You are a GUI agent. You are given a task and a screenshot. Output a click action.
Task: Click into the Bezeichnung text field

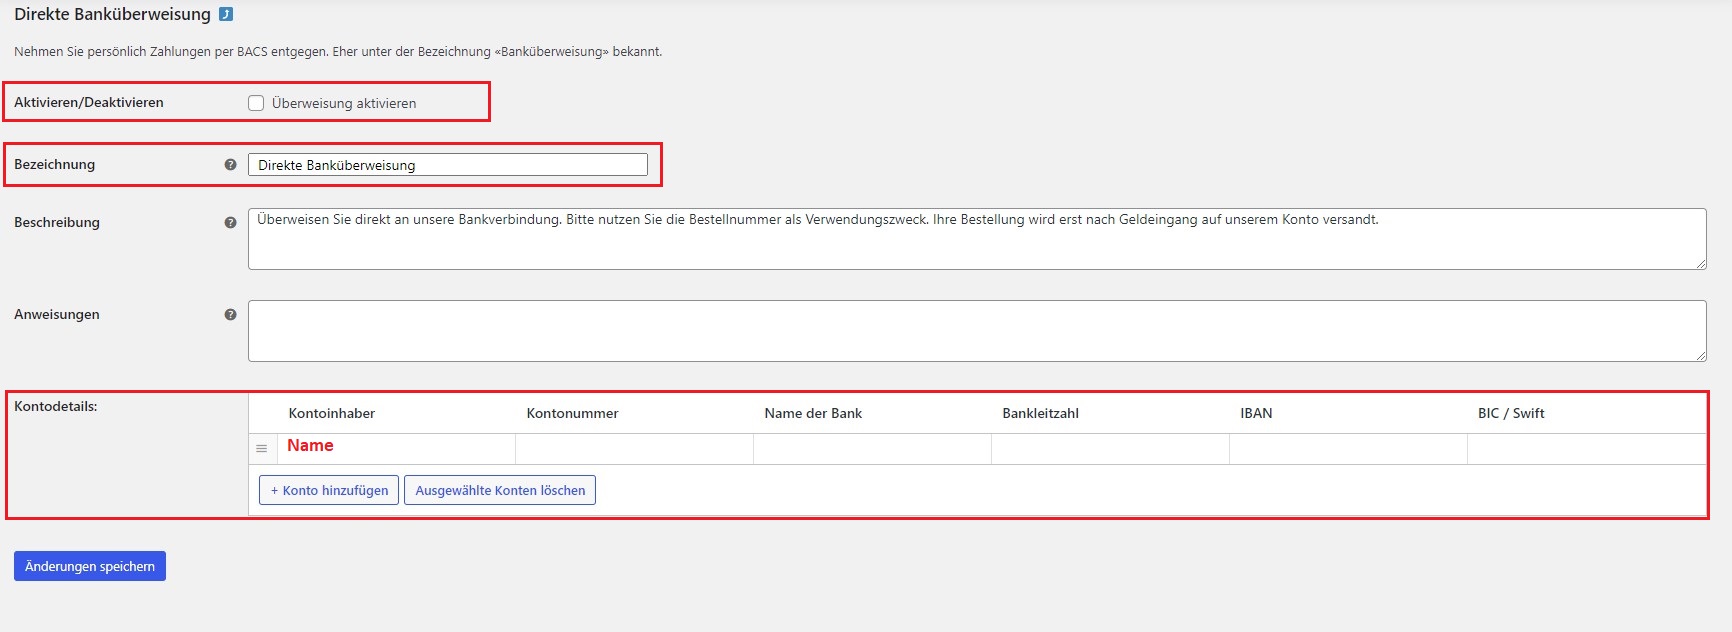point(447,165)
